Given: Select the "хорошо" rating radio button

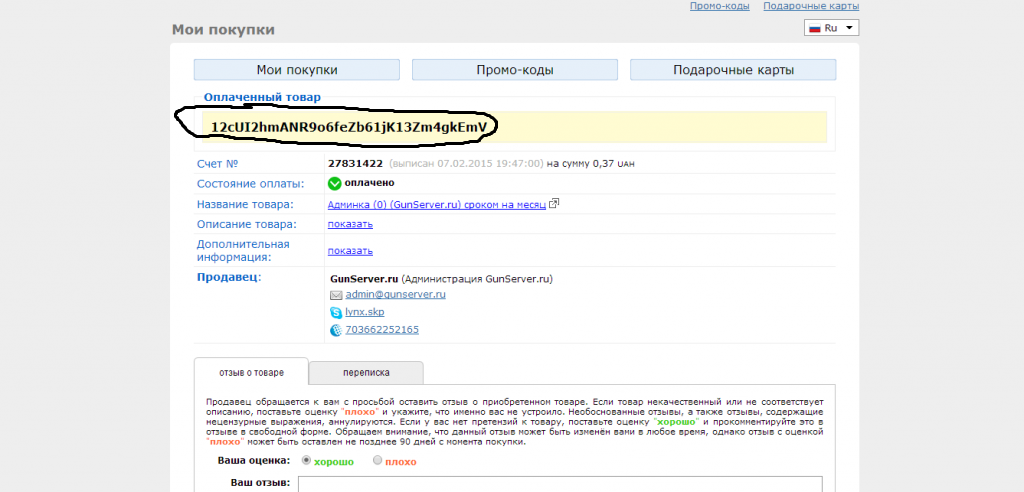Looking at the screenshot, I should coord(306,461).
